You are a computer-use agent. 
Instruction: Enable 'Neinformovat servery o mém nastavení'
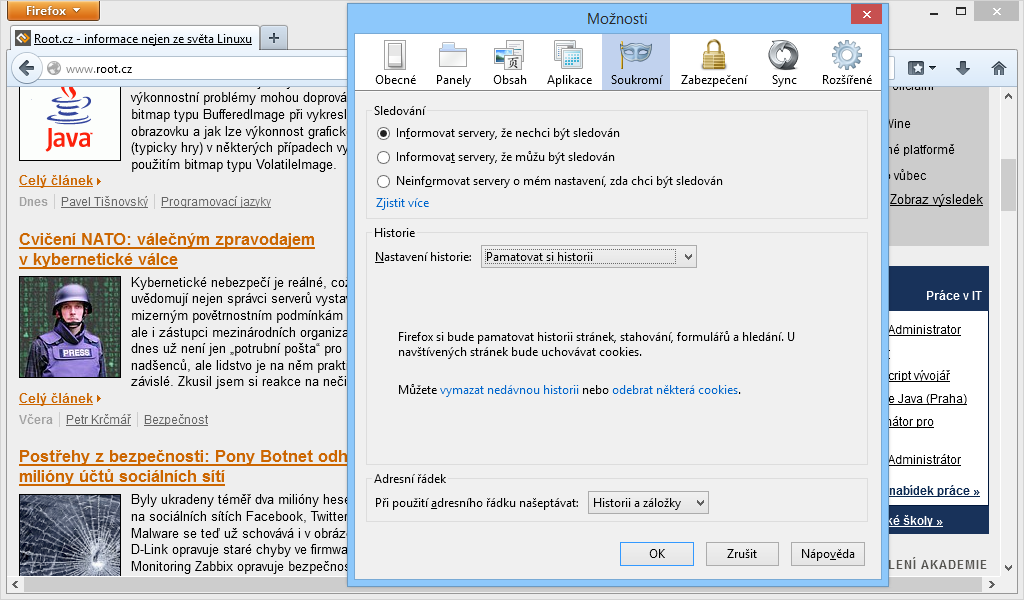pos(383,180)
